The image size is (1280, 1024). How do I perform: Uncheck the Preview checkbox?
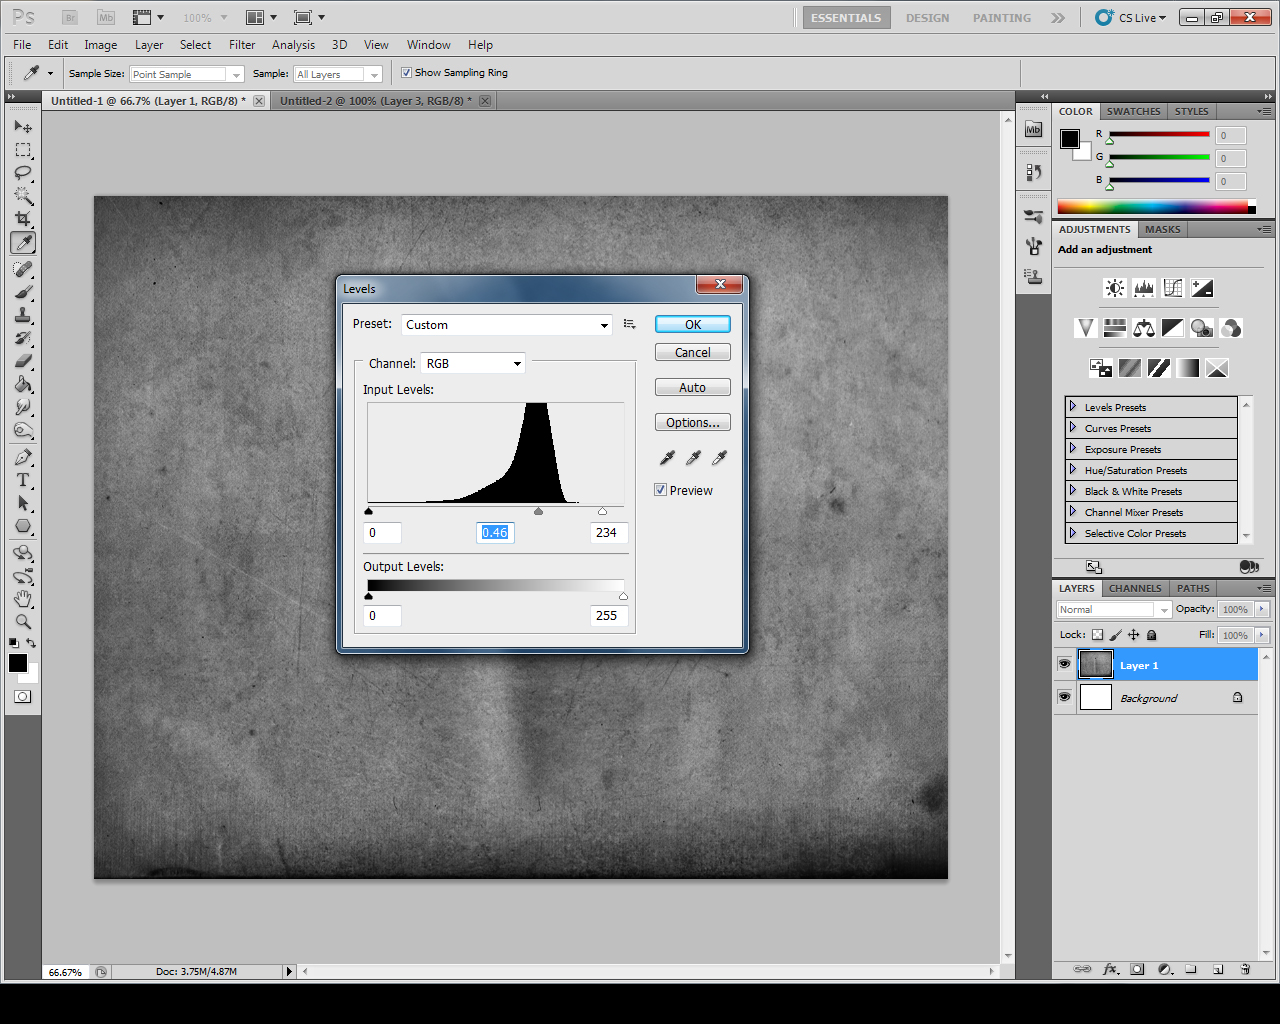pos(660,490)
